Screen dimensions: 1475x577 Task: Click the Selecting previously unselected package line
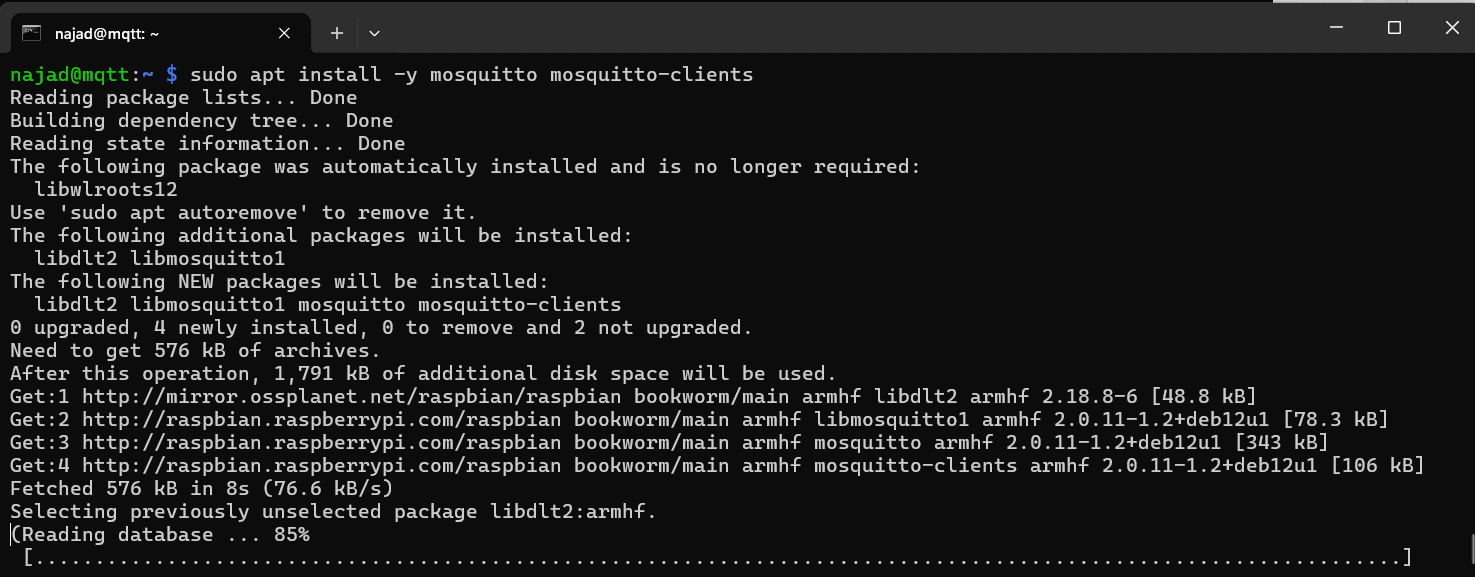330,511
